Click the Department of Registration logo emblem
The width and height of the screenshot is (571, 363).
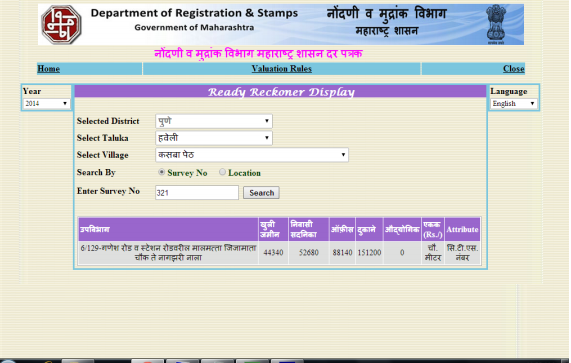click(61, 25)
